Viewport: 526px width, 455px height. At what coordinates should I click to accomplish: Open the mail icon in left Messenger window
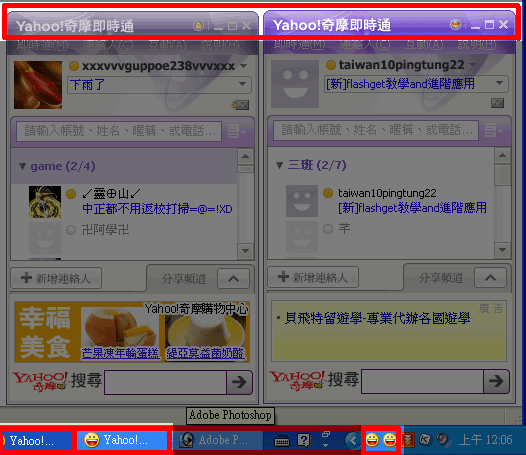(x=241, y=105)
